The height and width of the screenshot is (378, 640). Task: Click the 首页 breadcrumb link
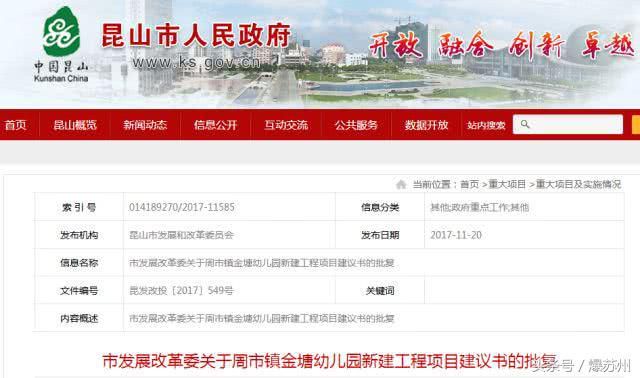470,185
